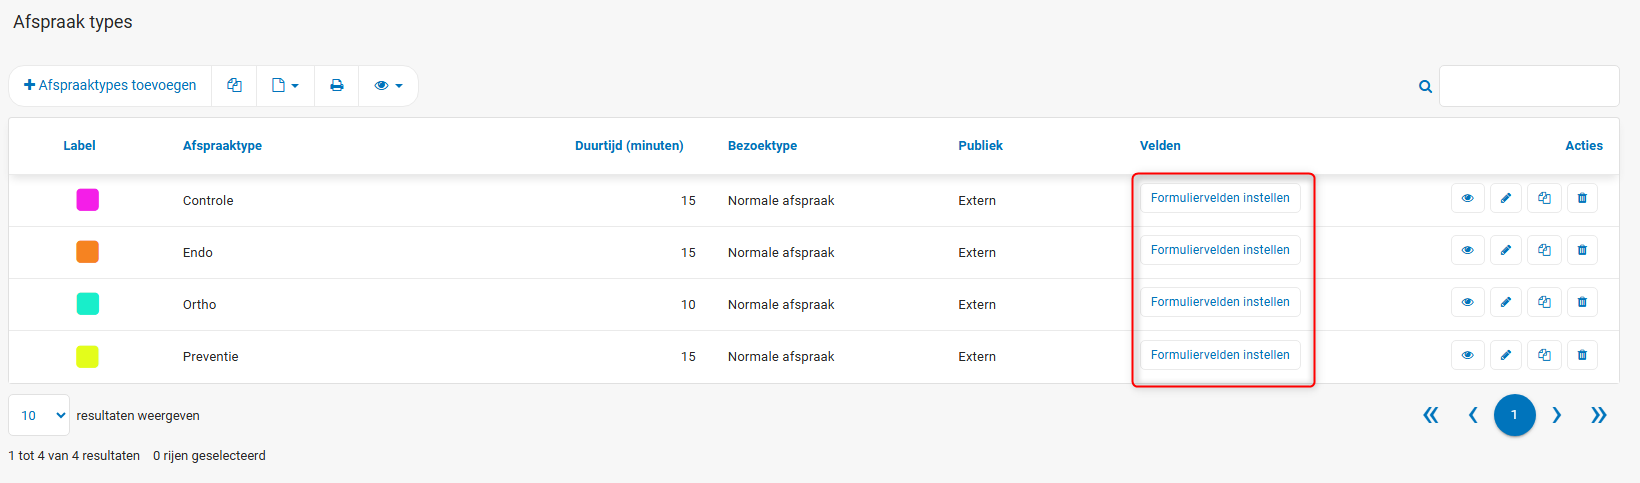The image size is (1640, 483).
Task: Open the results per page dropdown
Action: pyautogui.click(x=39, y=415)
